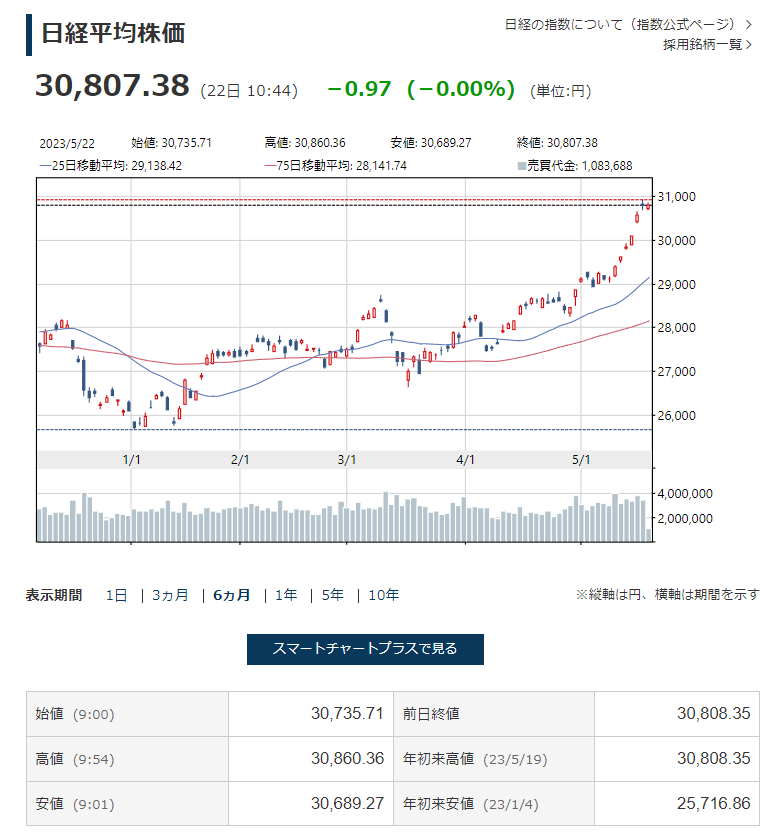Click the 売買代金 legend entry
Viewport: 765px width, 833px height.
pyautogui.click(x=575, y=166)
